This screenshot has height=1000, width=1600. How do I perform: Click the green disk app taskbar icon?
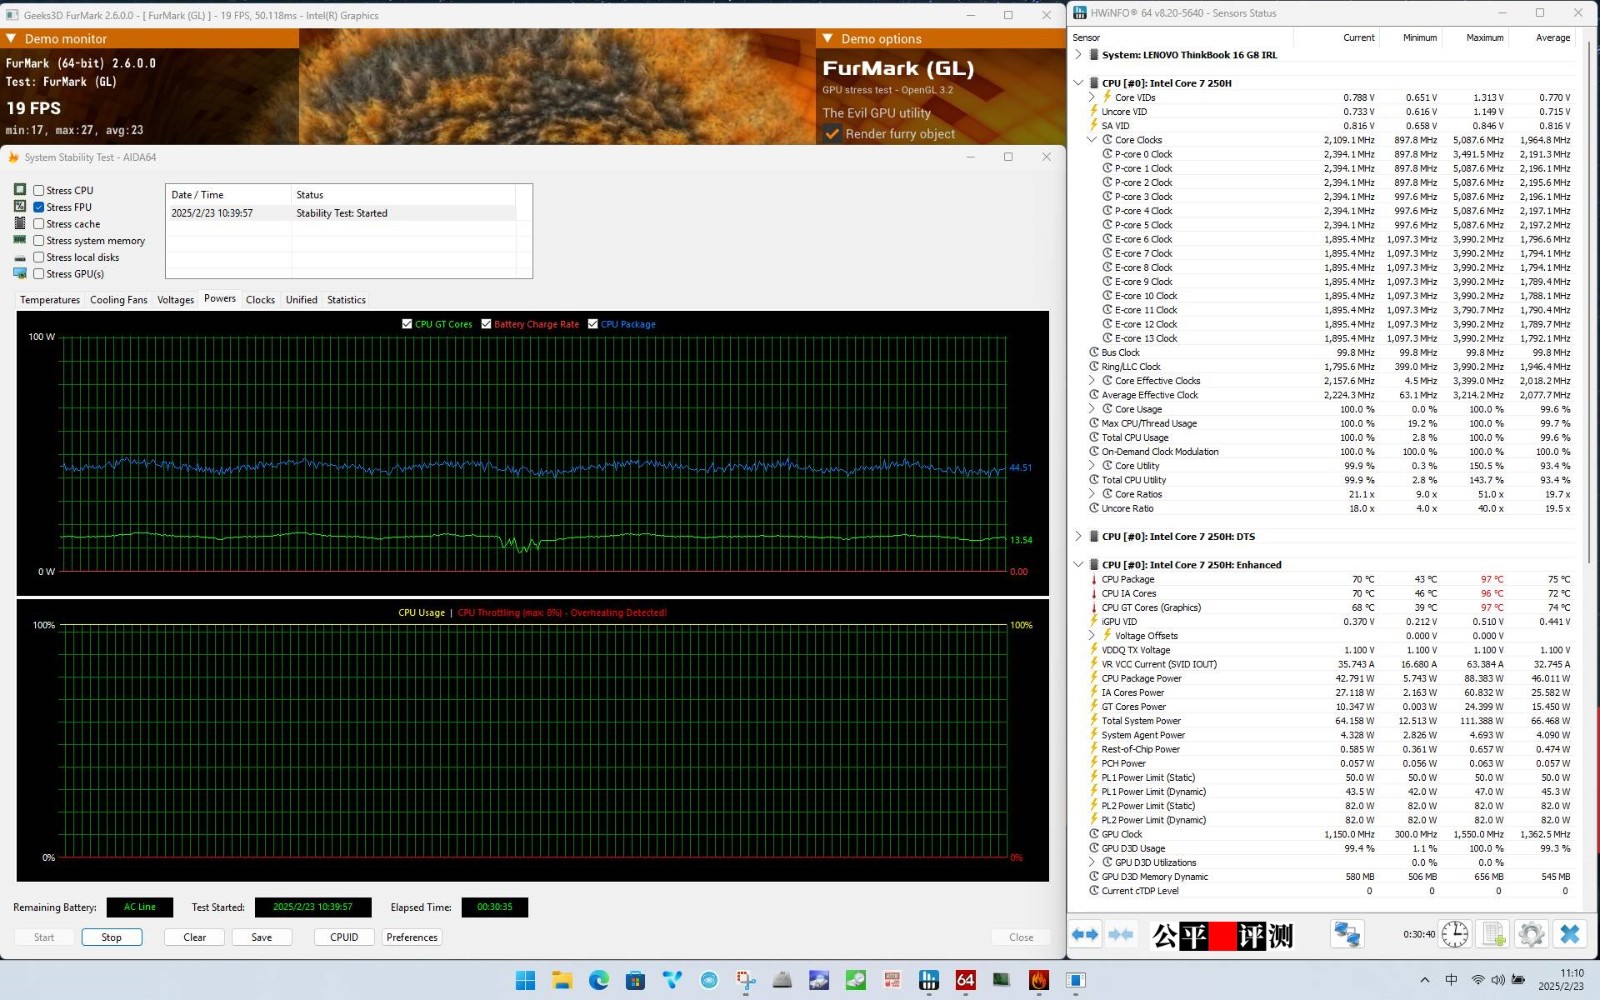tap(855, 980)
